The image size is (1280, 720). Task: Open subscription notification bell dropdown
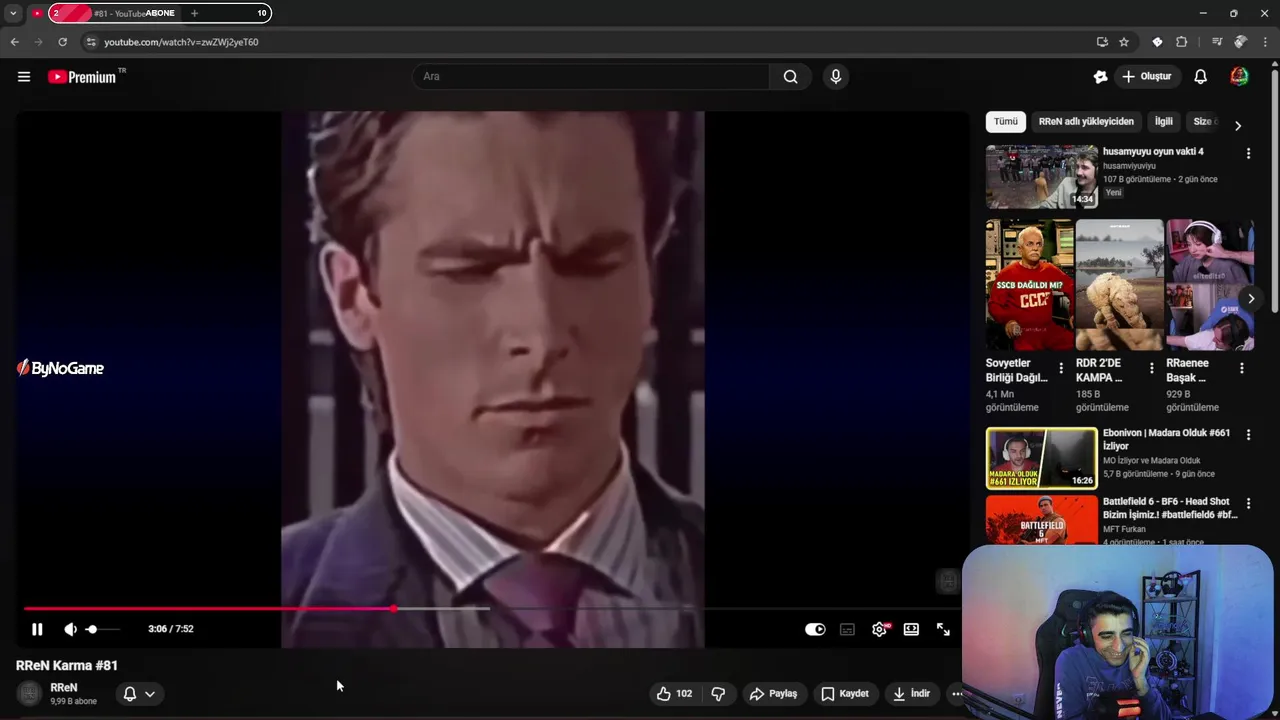pyautogui.click(x=138, y=693)
